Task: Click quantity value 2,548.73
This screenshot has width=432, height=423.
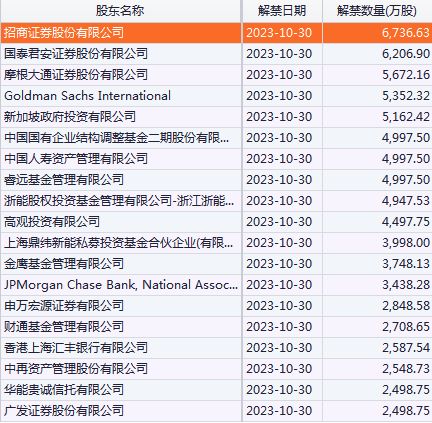Action: tap(406, 369)
